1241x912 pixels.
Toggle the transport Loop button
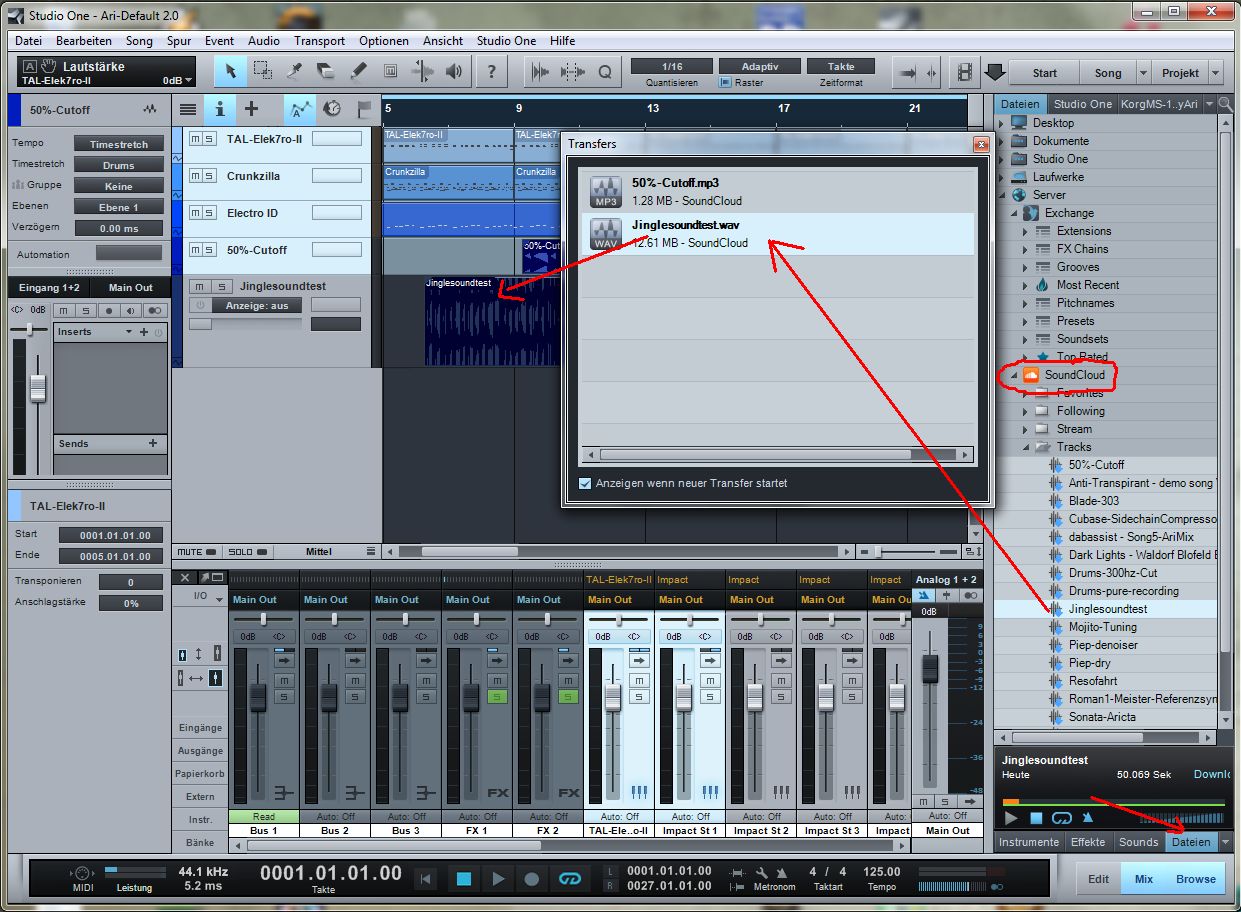point(570,879)
